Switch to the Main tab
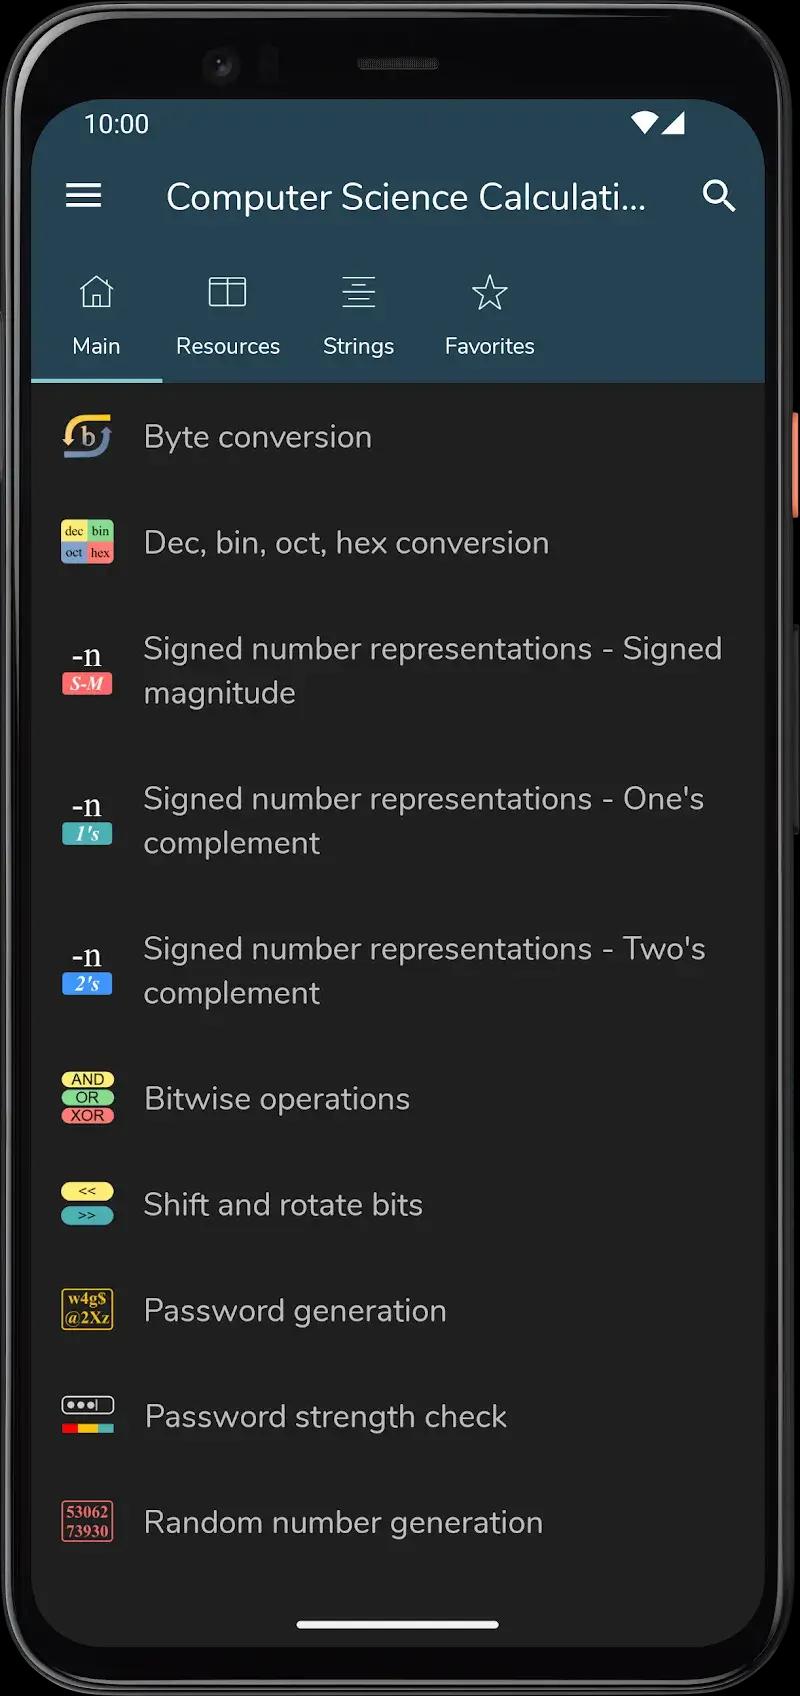 tap(96, 316)
